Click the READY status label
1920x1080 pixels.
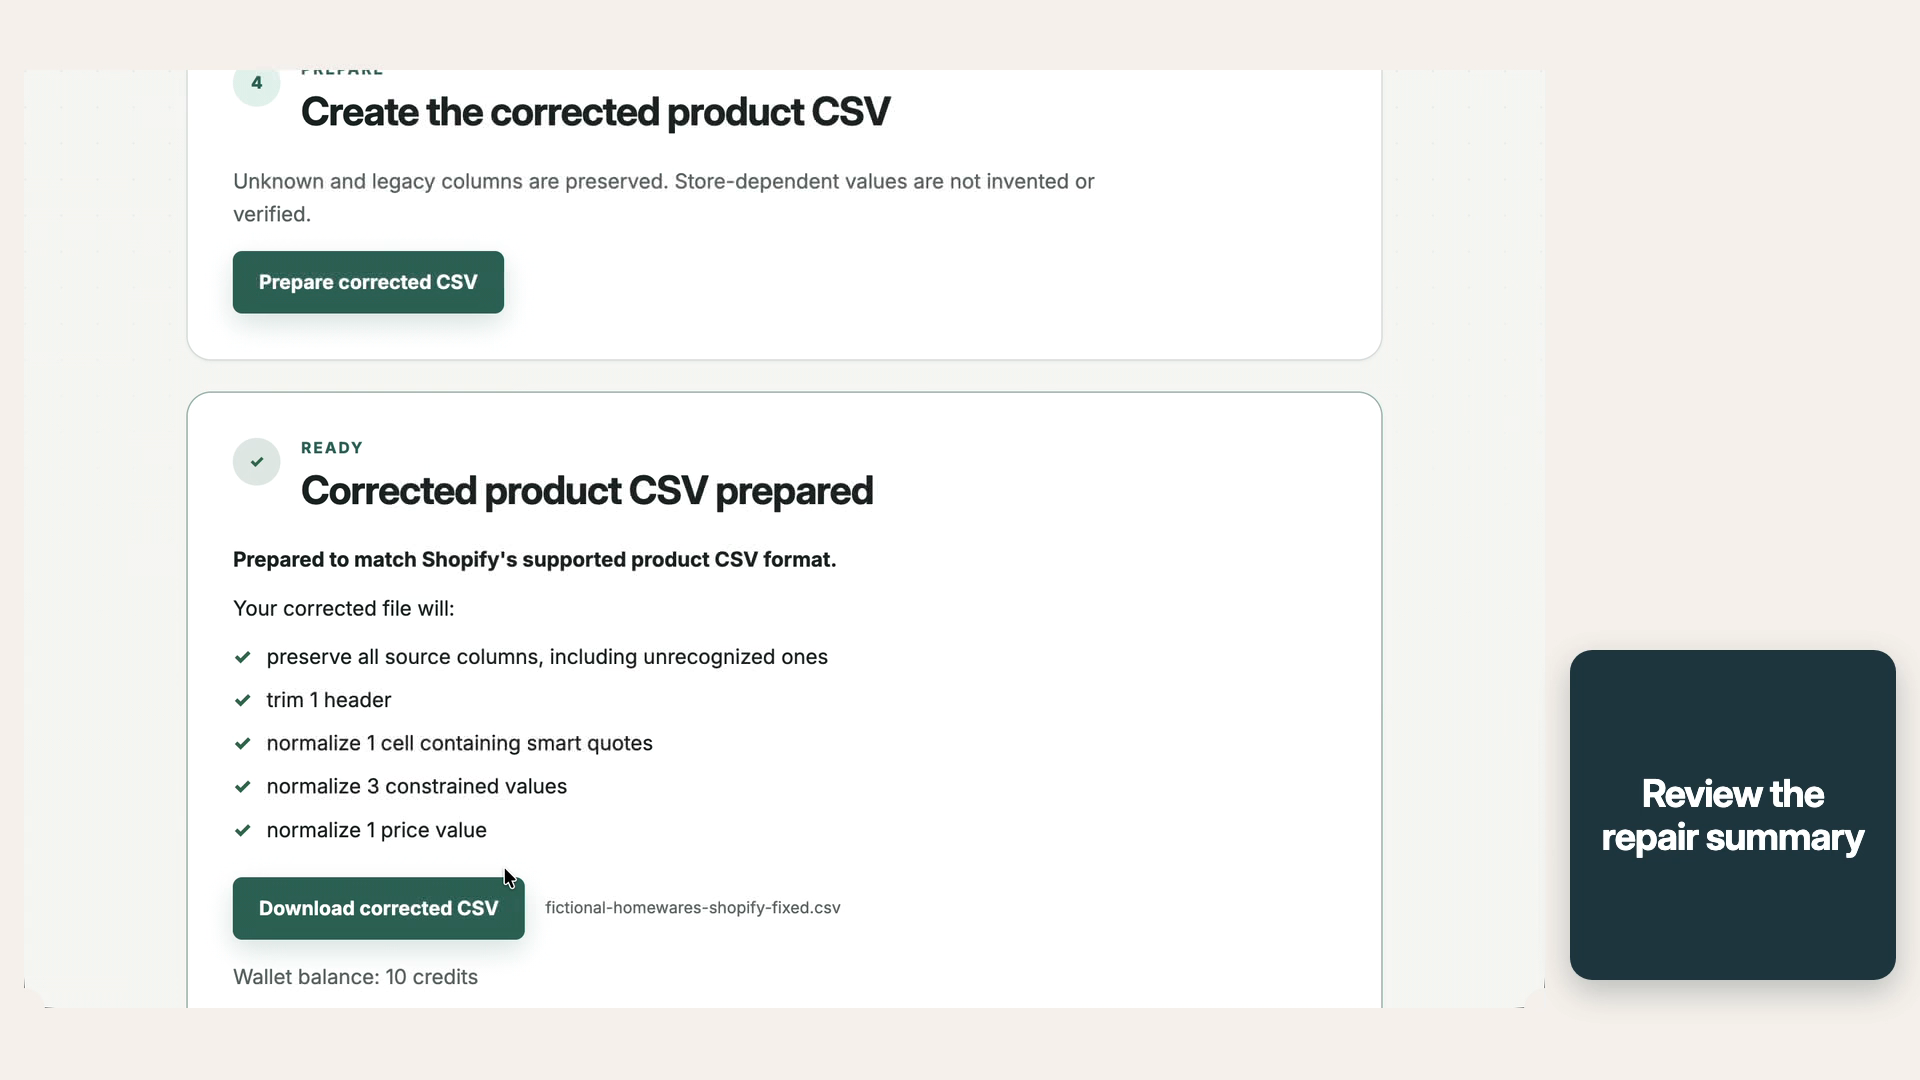(x=332, y=448)
